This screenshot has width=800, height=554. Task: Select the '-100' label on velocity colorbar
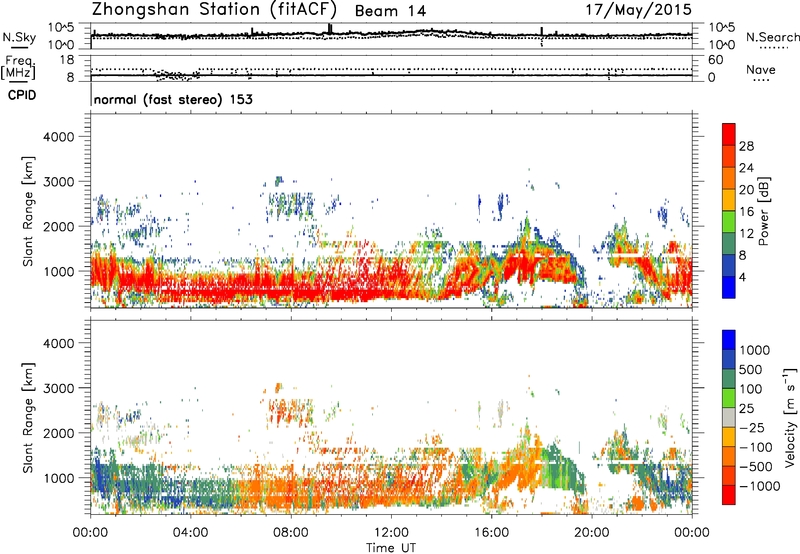(756, 447)
